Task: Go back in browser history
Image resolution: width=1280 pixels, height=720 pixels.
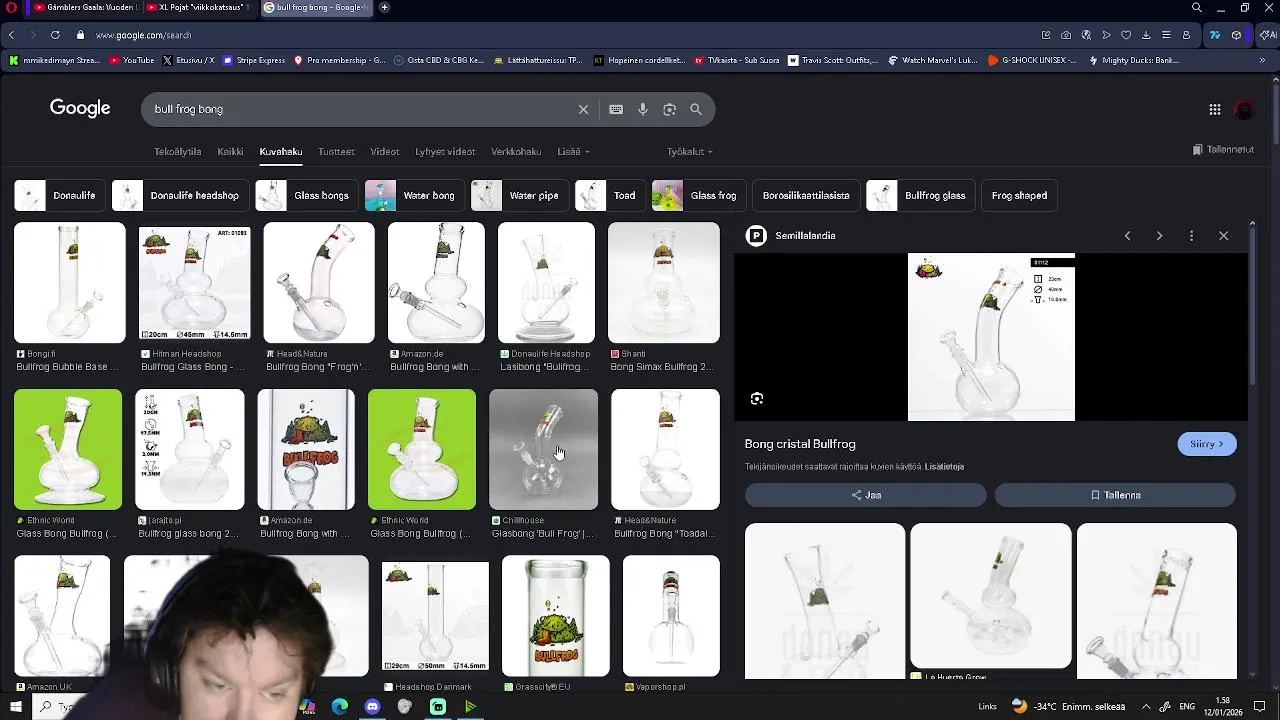Action: tap(11, 35)
